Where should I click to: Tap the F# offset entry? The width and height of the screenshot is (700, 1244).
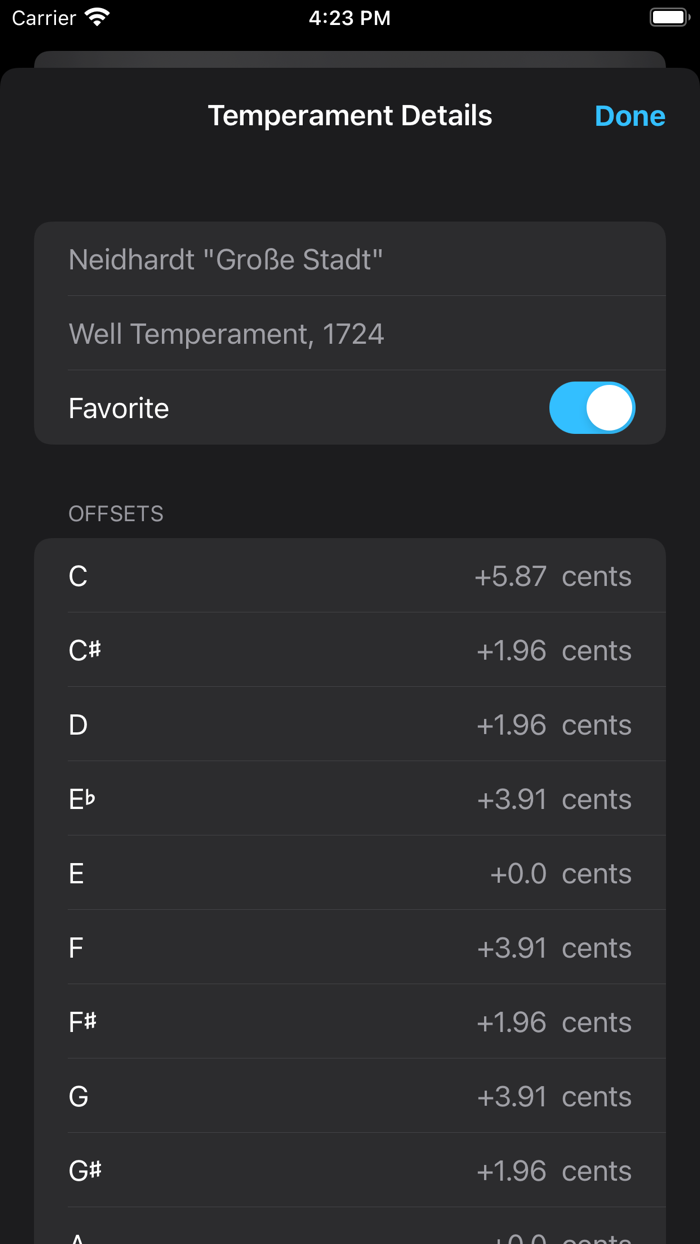point(350,1021)
